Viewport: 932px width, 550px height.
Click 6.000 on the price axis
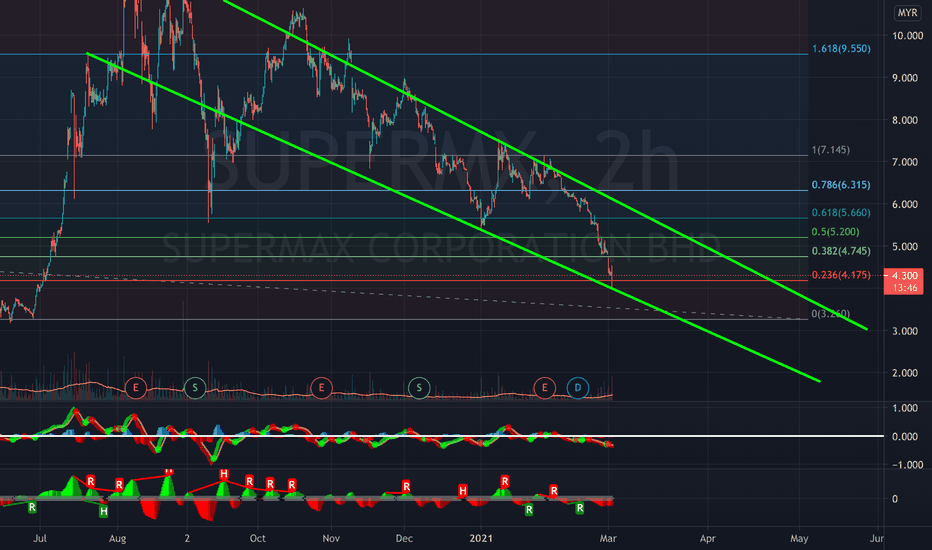(907, 204)
